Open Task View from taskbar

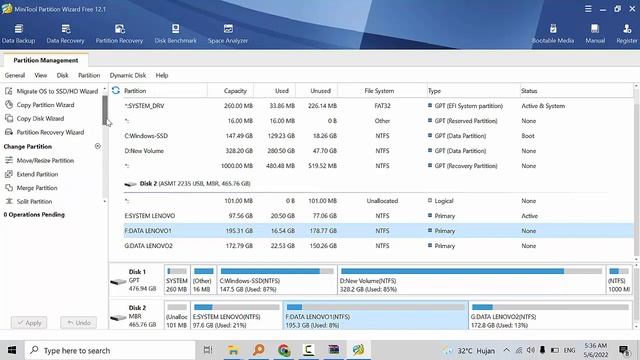click(x=208, y=350)
